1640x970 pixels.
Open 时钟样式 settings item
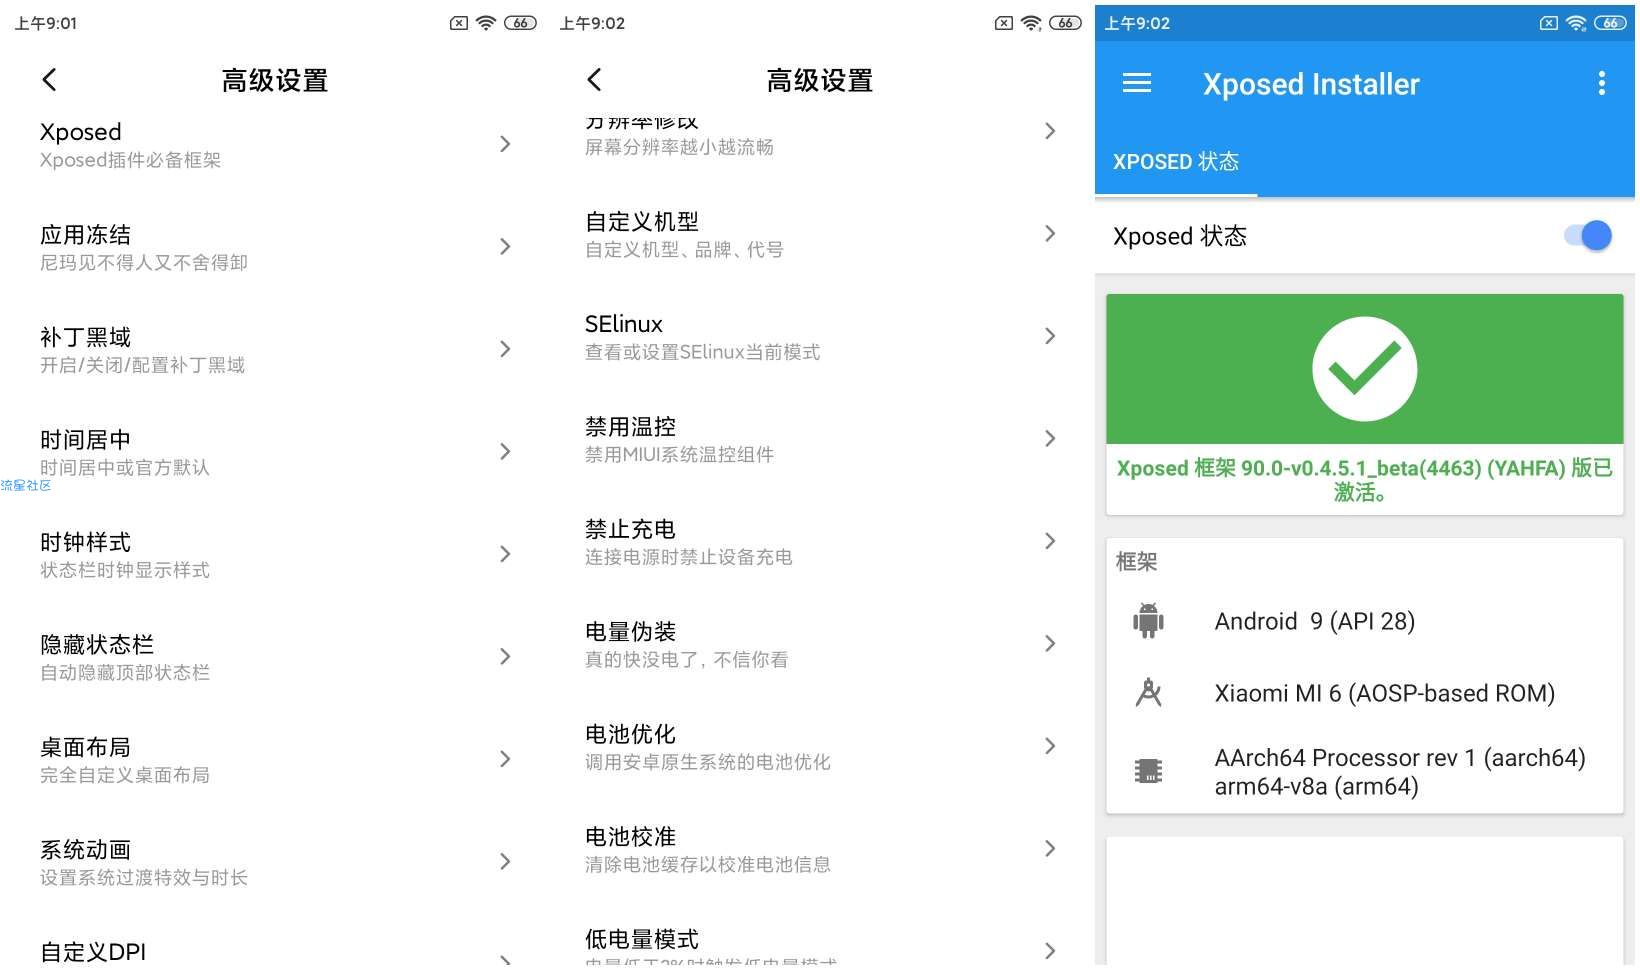272,555
